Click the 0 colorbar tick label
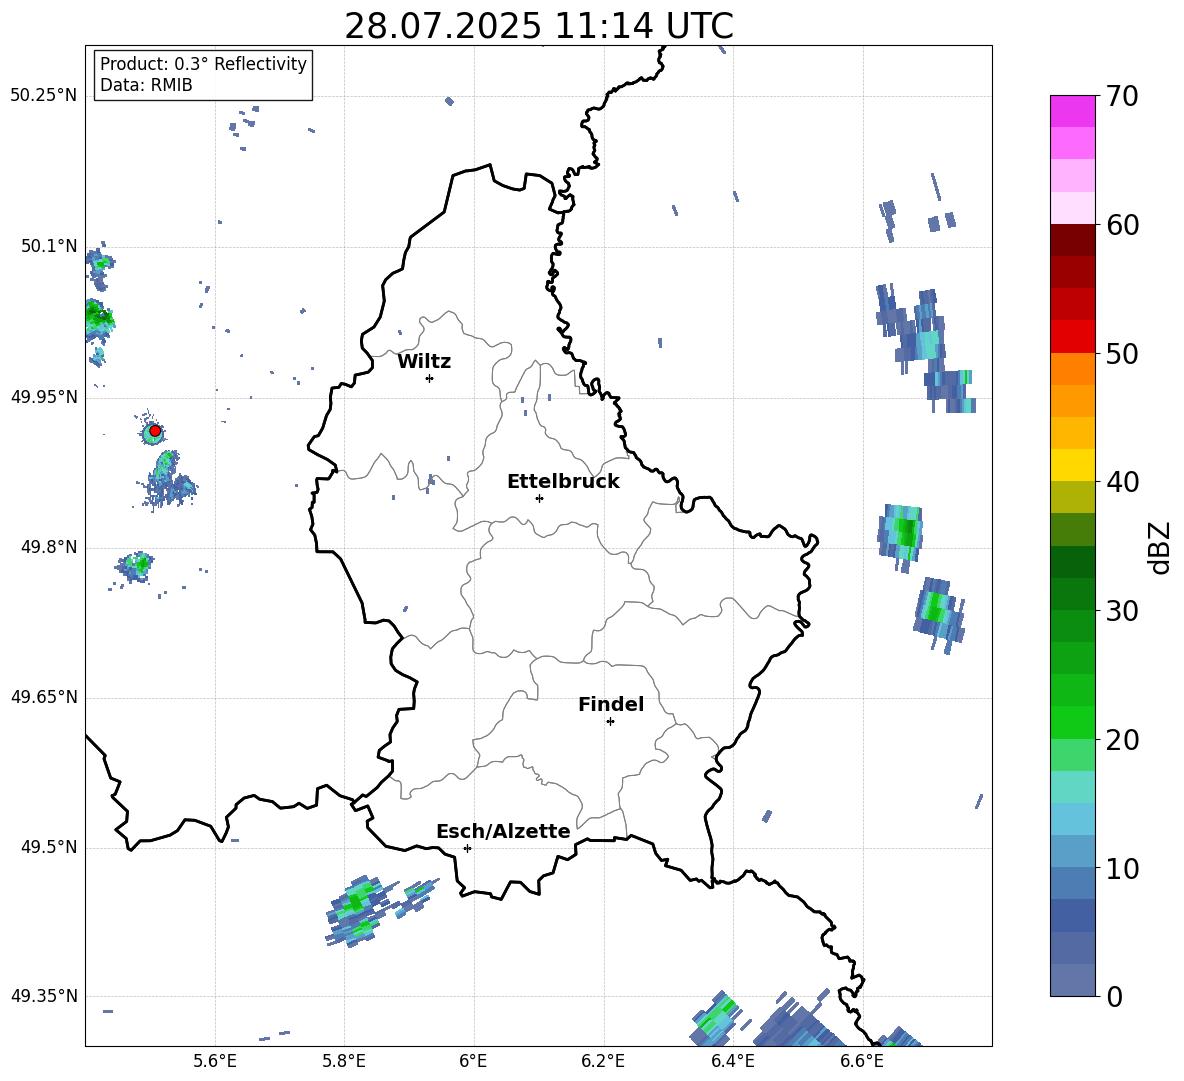 coord(1114,996)
